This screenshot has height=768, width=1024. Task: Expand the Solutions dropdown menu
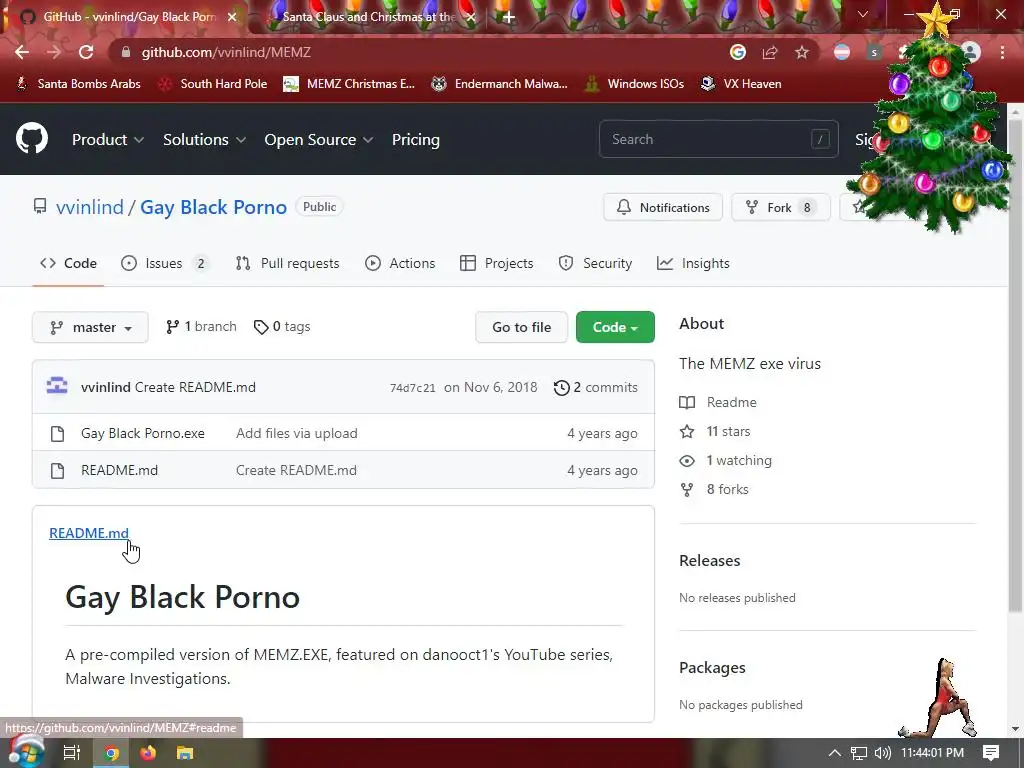click(x=204, y=140)
